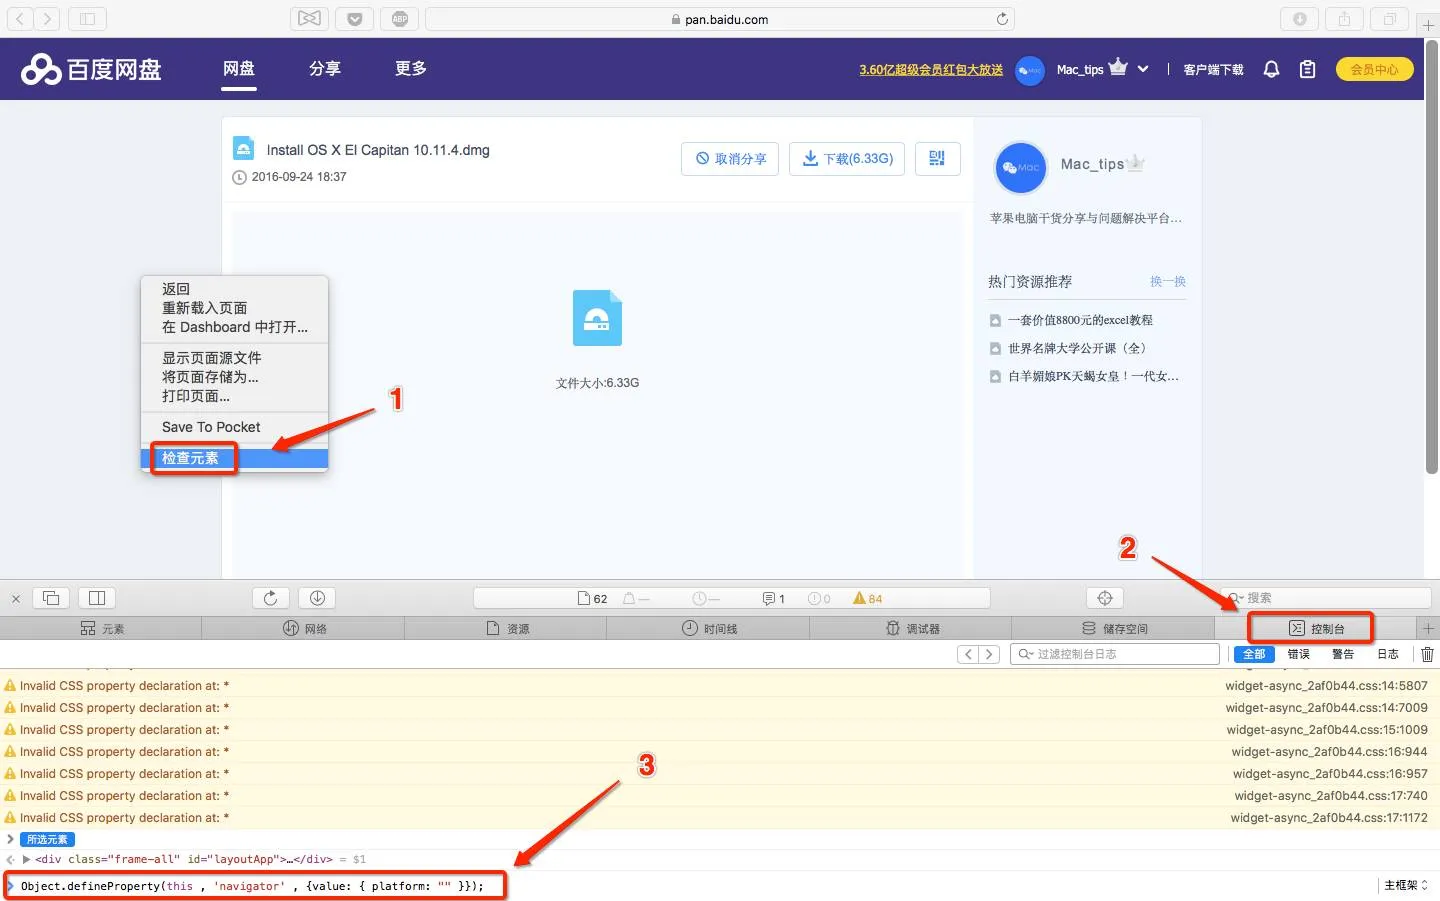Open the 调试器 inspector tab
The image size is (1440, 901).
pos(912,628)
